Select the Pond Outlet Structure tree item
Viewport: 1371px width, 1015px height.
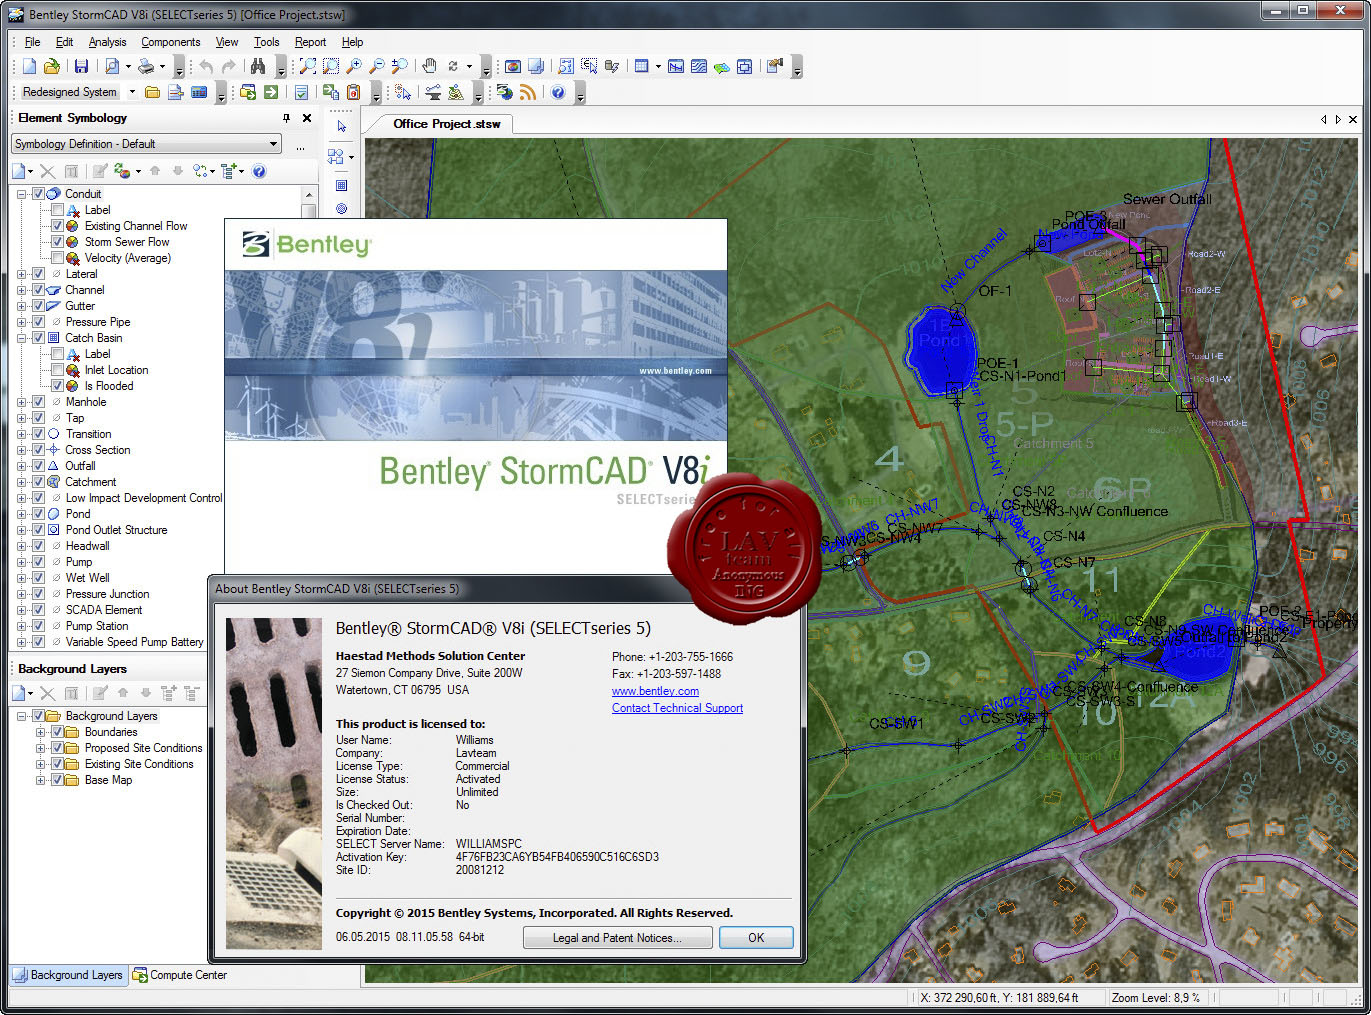pos(116,530)
